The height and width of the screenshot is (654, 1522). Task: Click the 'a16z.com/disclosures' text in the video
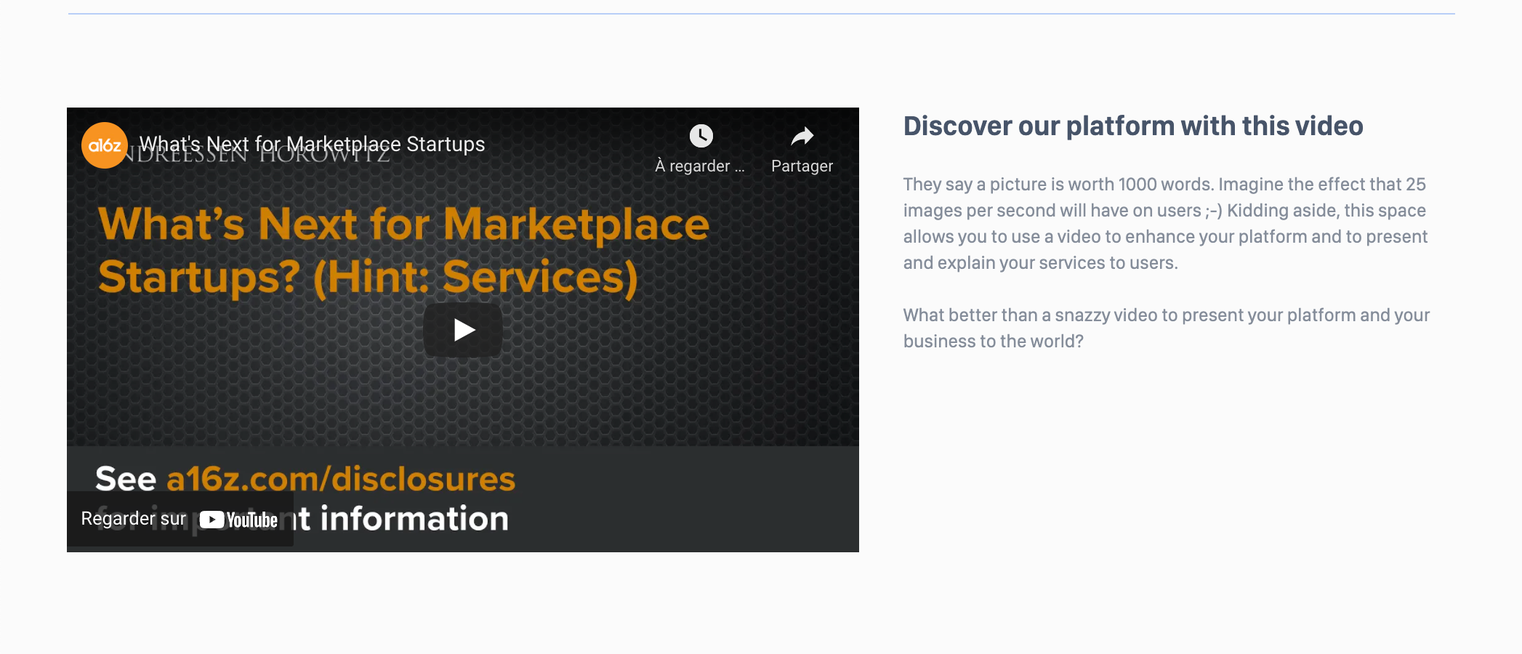(341, 479)
